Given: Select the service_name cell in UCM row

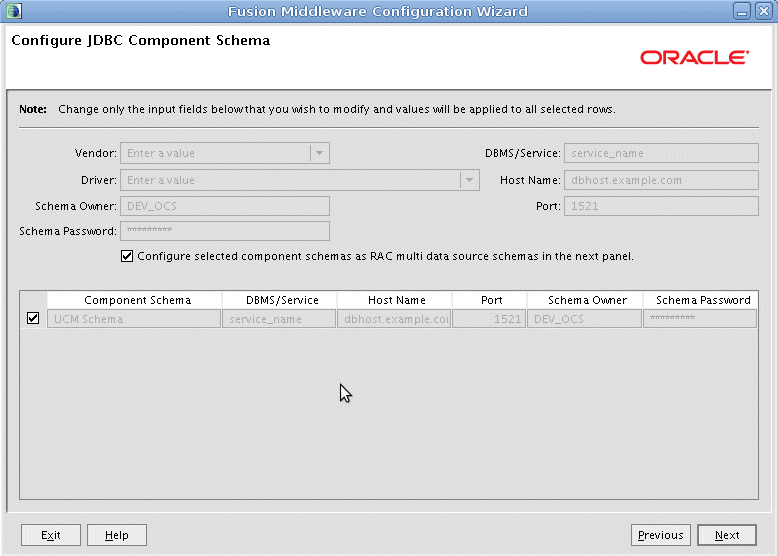Looking at the screenshot, I should click(279, 319).
